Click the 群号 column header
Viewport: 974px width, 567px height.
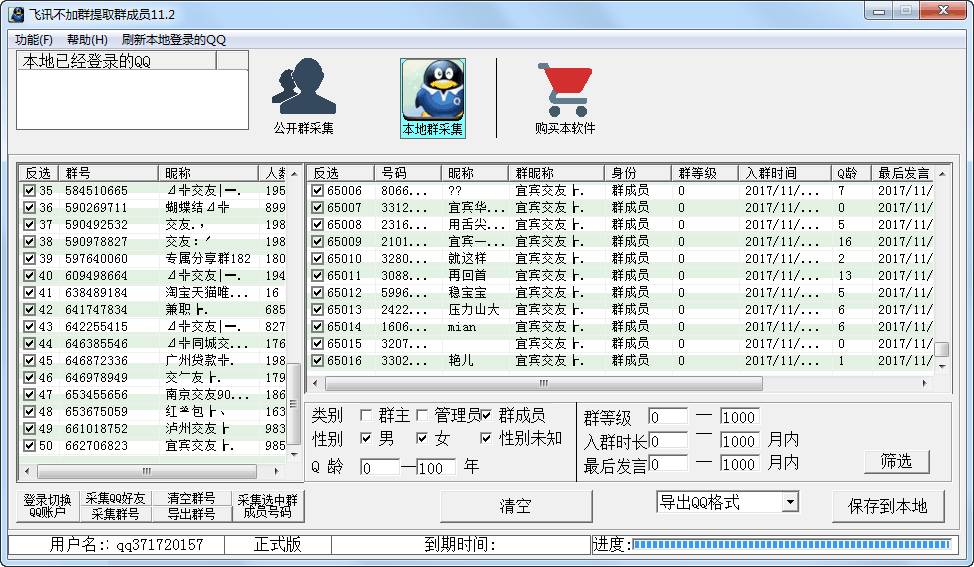(x=108, y=173)
